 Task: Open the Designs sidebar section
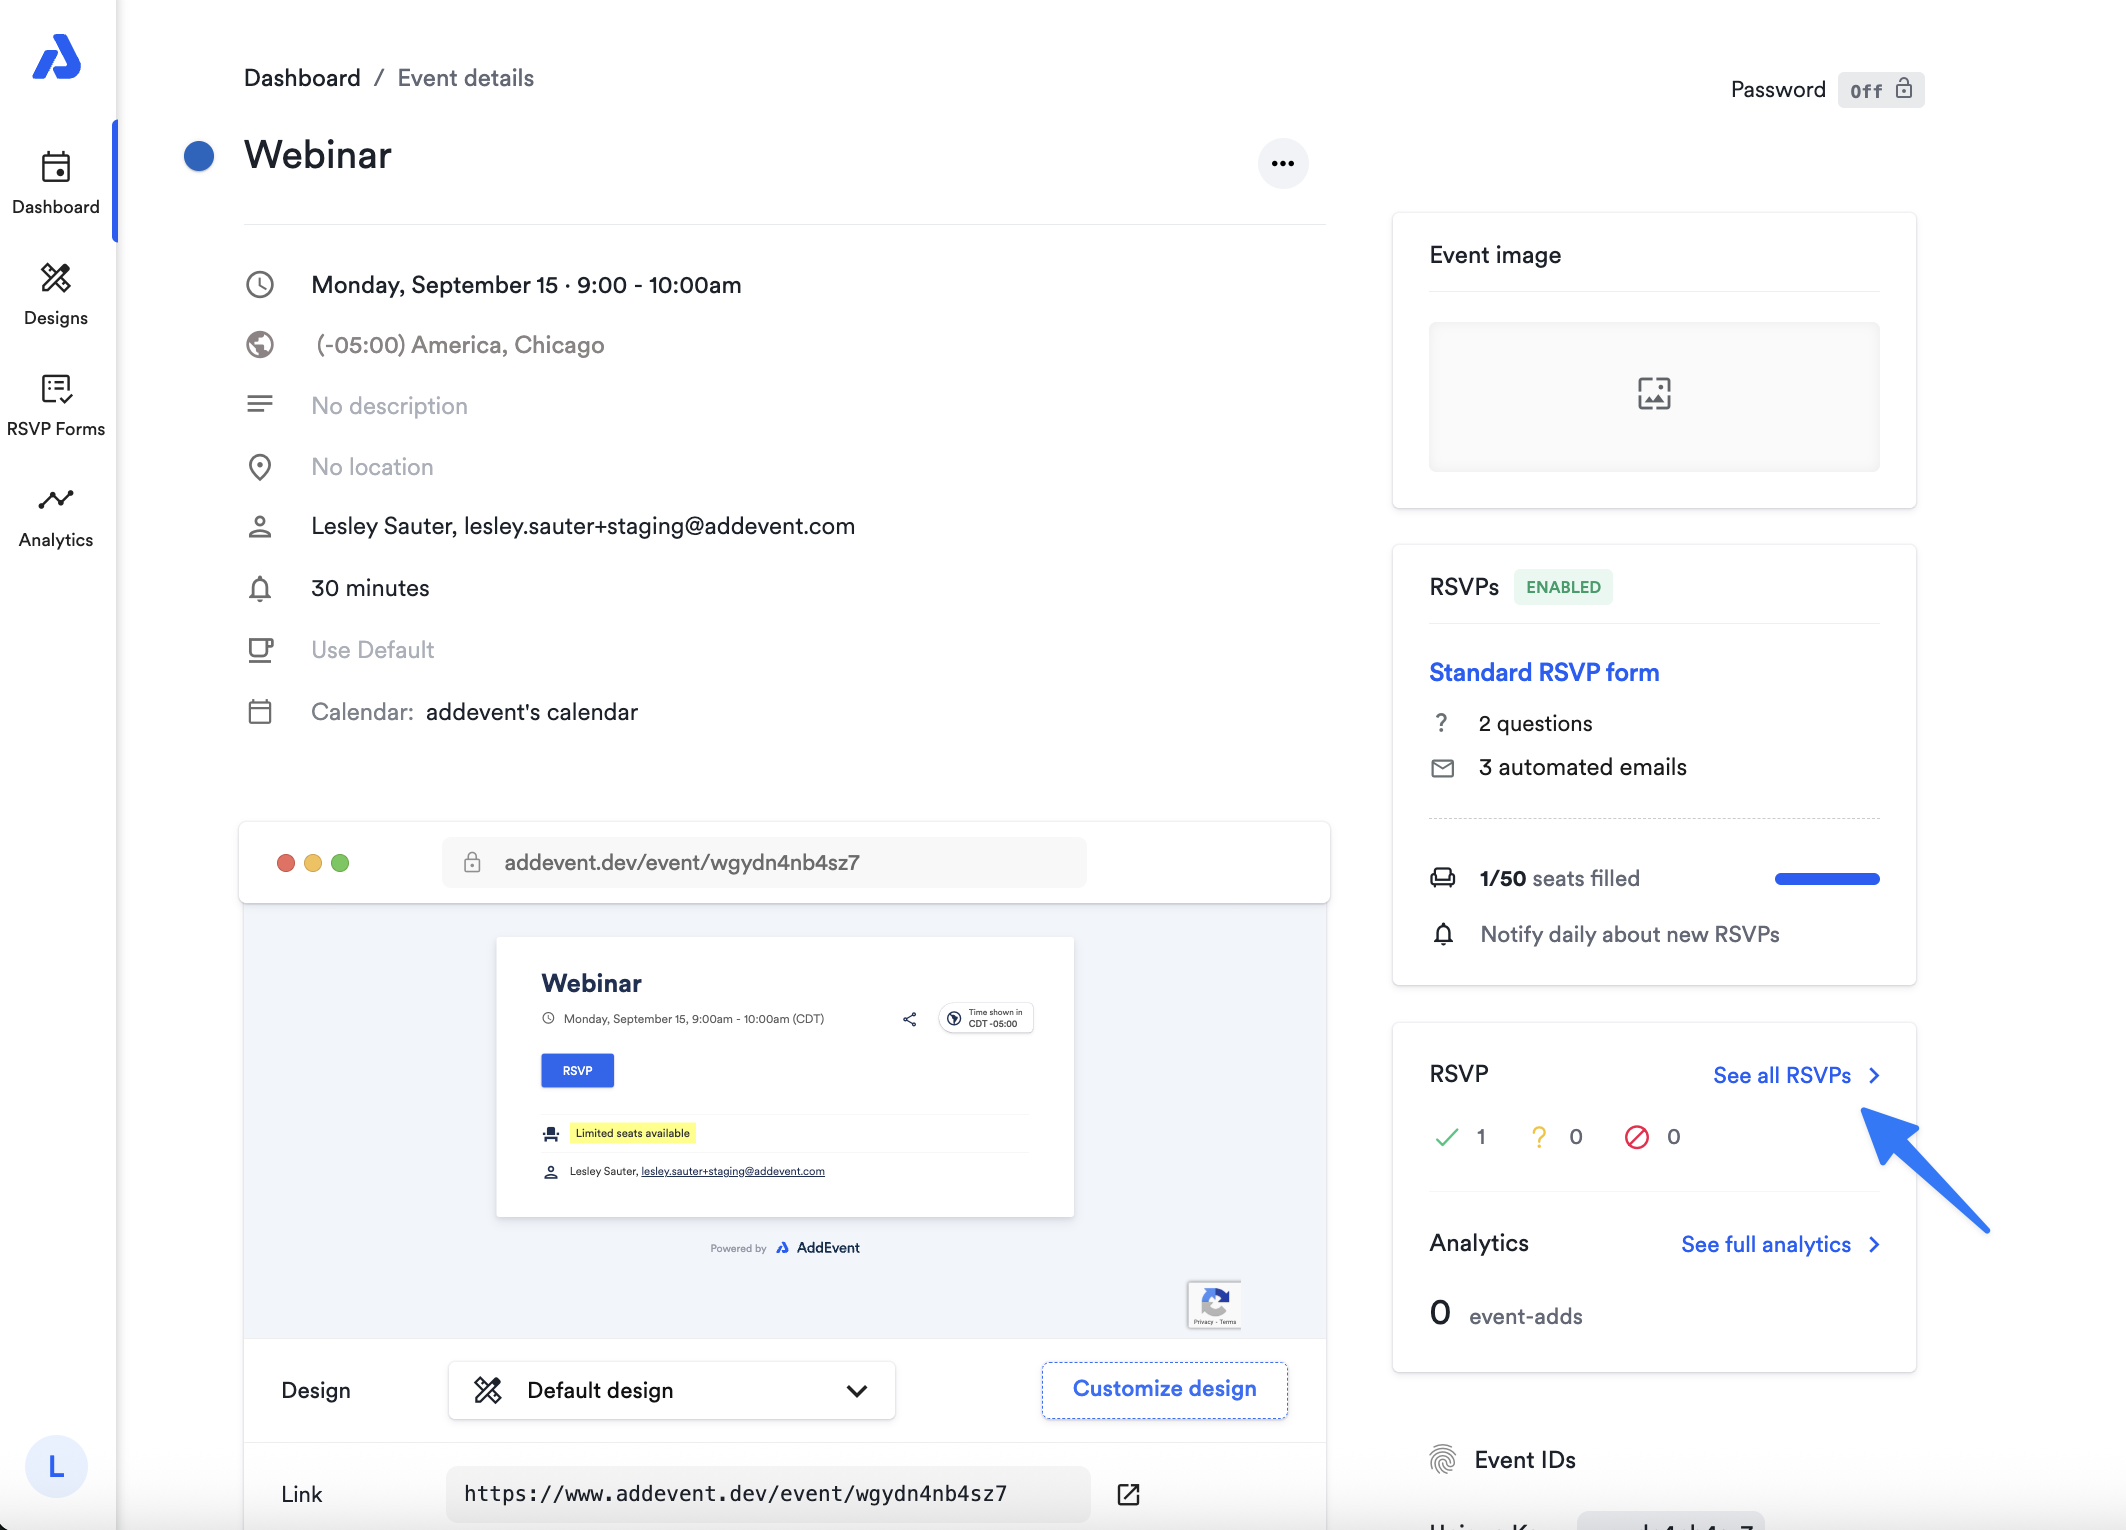point(56,294)
